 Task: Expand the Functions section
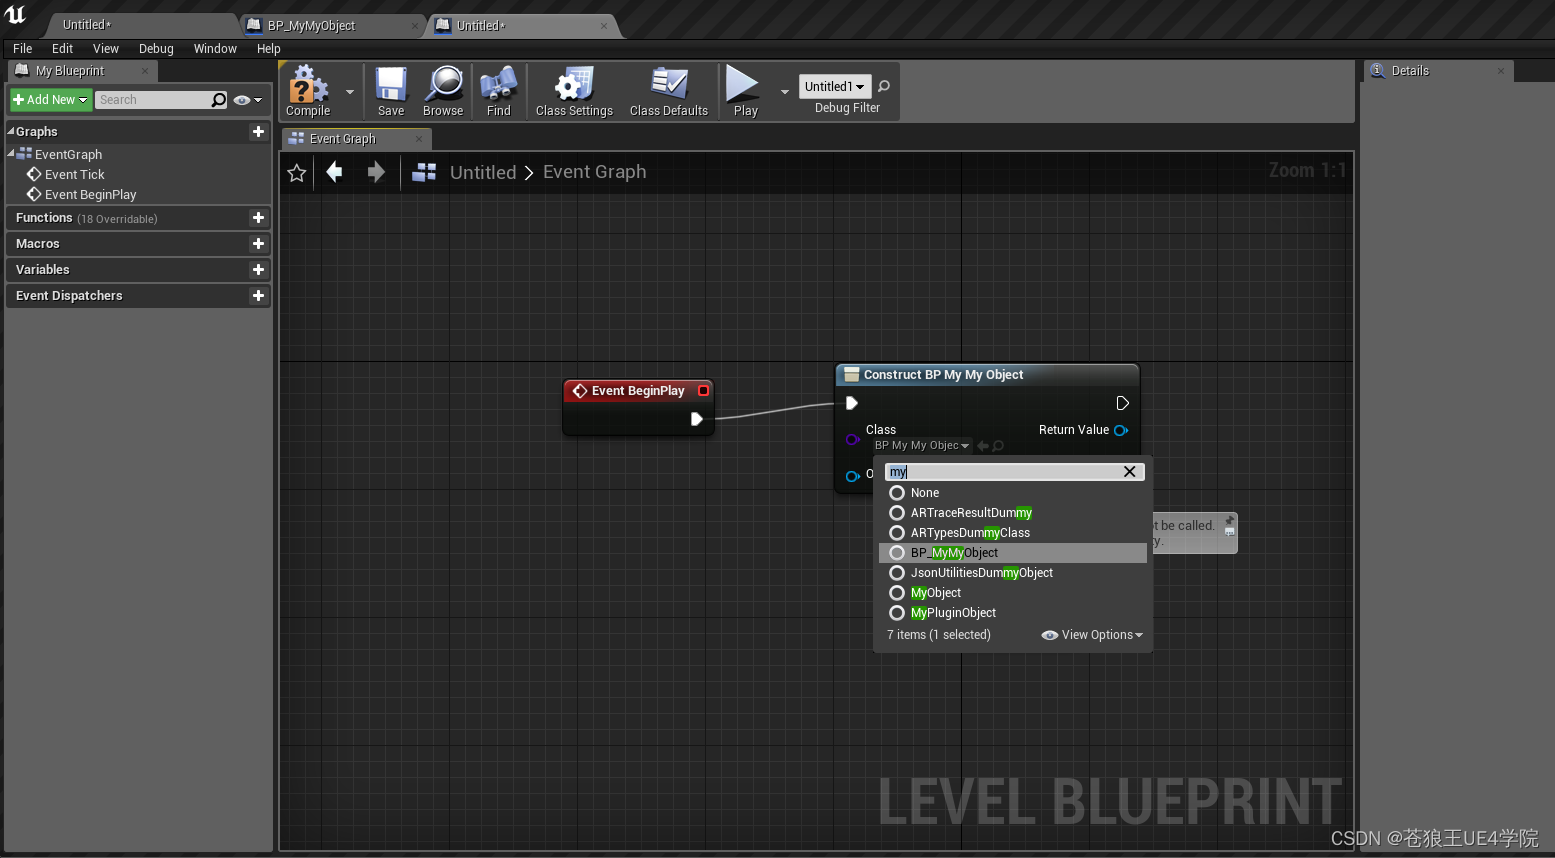tap(44, 217)
